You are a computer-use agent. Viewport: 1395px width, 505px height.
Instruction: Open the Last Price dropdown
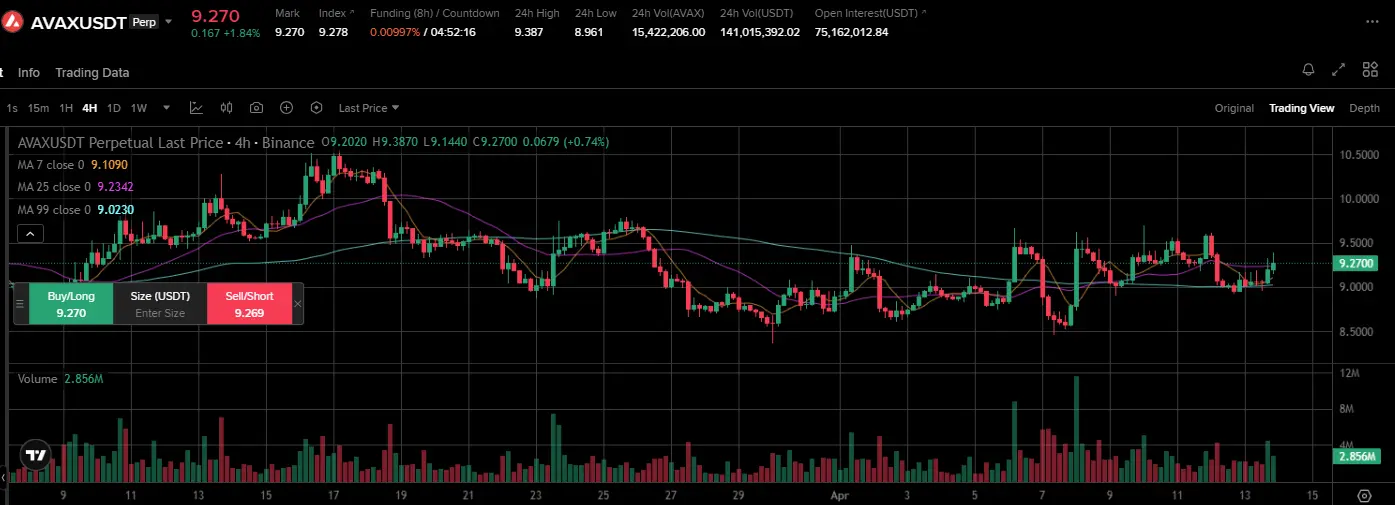368,108
